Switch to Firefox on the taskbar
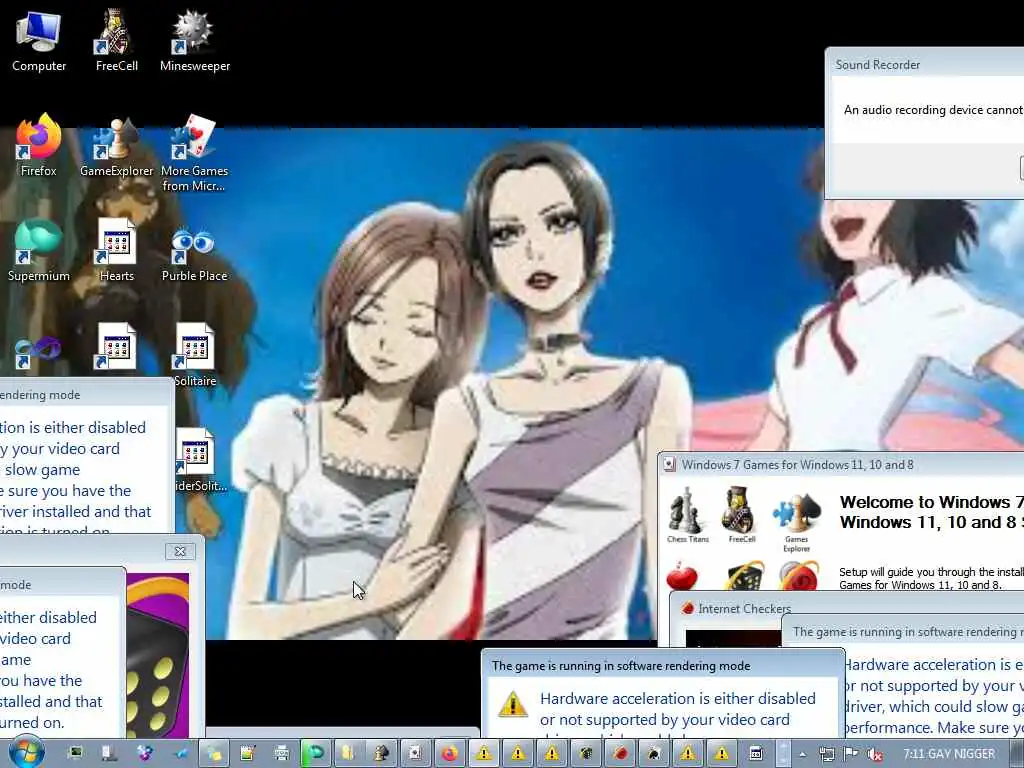 tap(449, 754)
